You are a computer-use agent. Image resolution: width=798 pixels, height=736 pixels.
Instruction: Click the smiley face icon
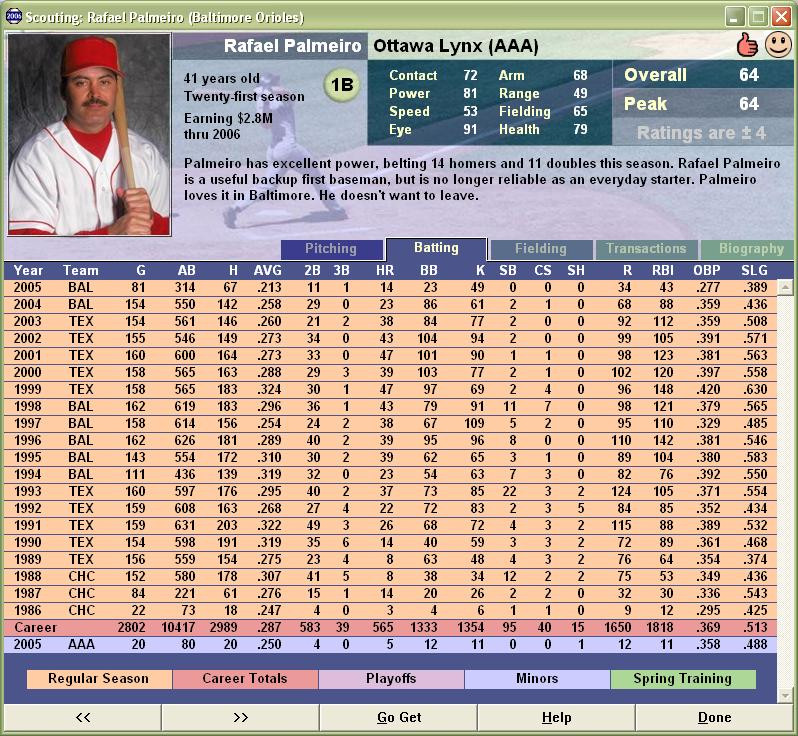(x=778, y=44)
